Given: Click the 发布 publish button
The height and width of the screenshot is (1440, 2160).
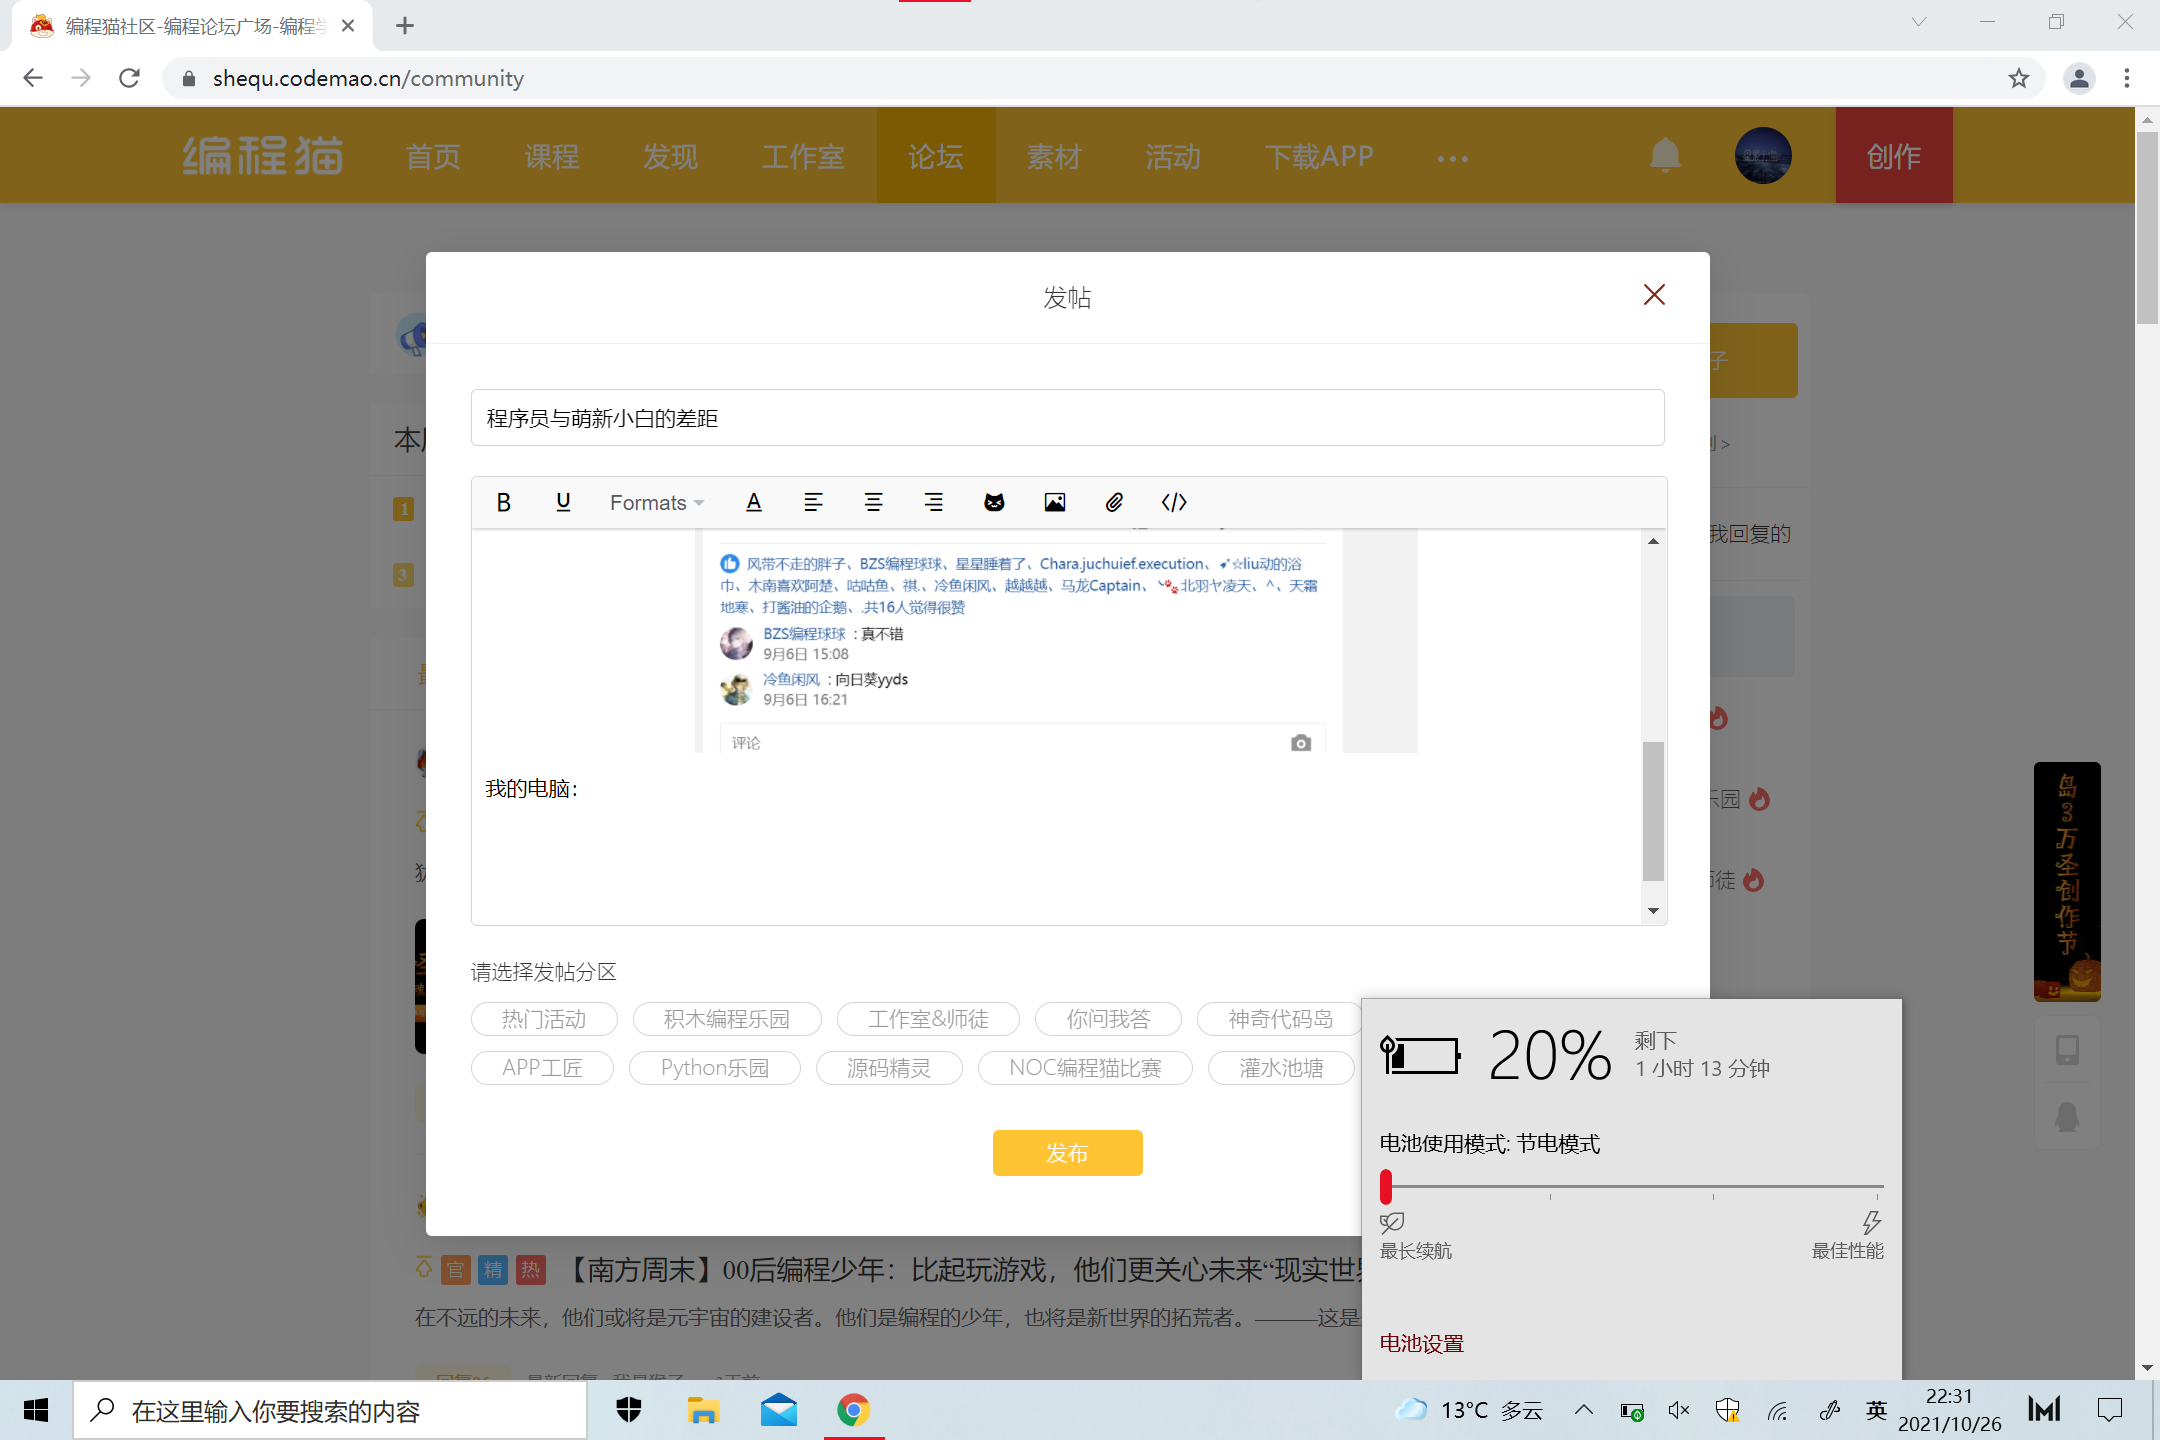Looking at the screenshot, I should (1067, 1153).
